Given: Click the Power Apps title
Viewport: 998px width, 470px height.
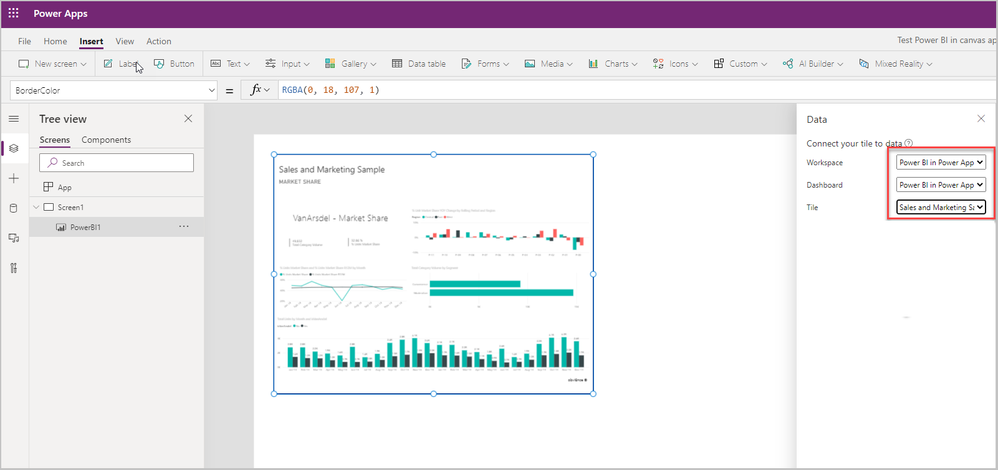Looking at the screenshot, I should pos(60,13).
